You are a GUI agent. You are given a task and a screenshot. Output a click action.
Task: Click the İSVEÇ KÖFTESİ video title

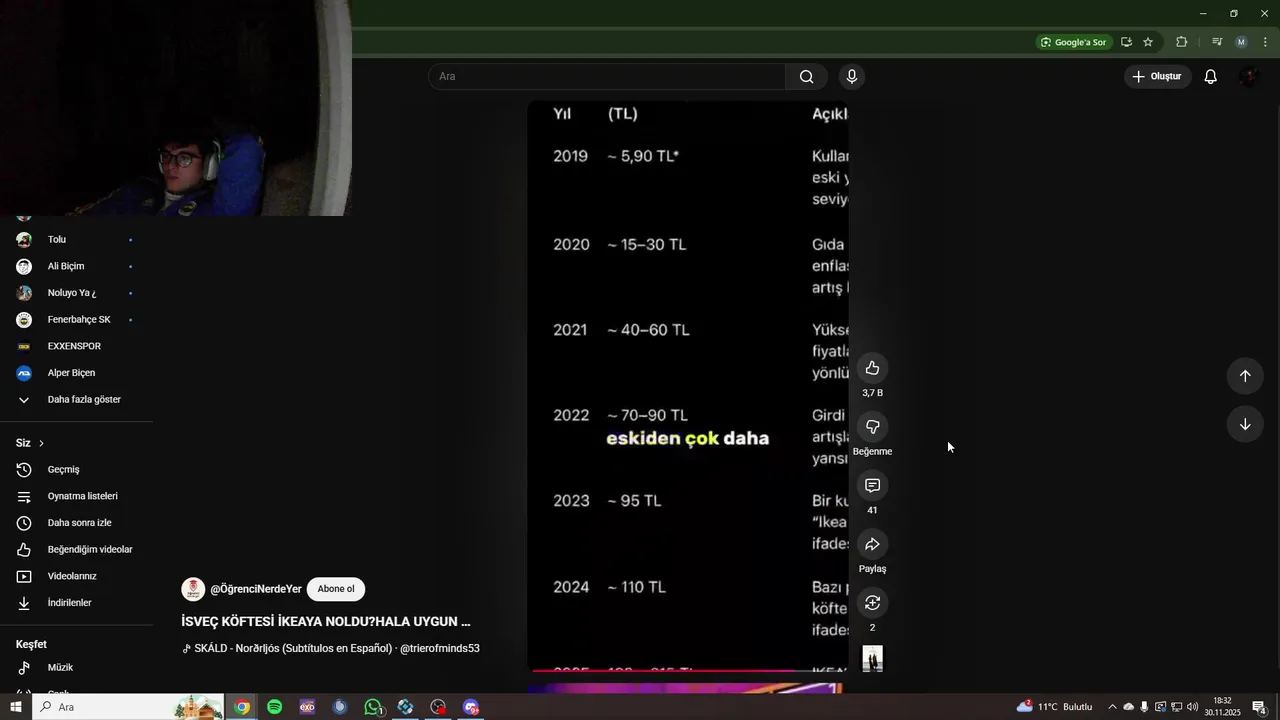coord(326,621)
